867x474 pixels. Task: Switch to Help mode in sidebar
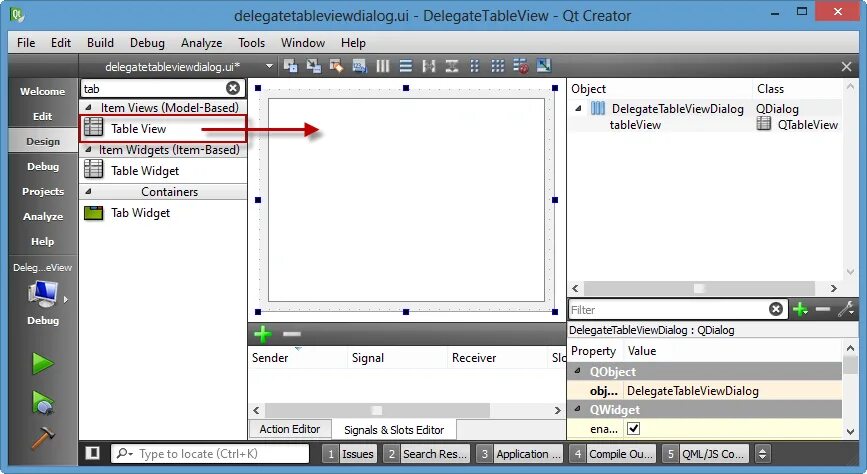click(43, 241)
